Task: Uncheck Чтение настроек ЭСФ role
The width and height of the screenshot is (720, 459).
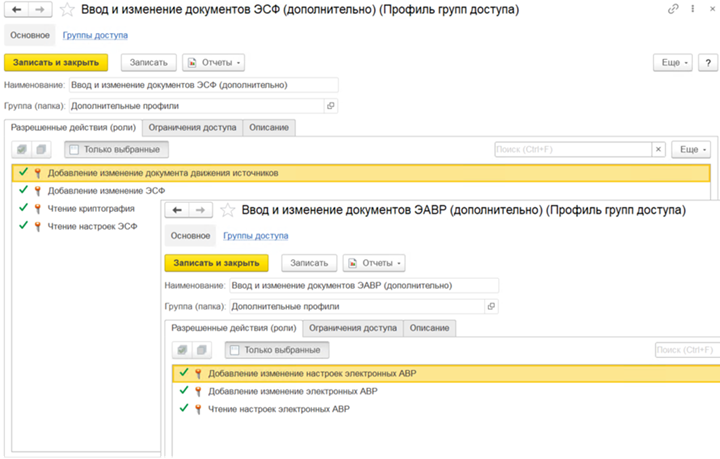Action: (x=23, y=225)
